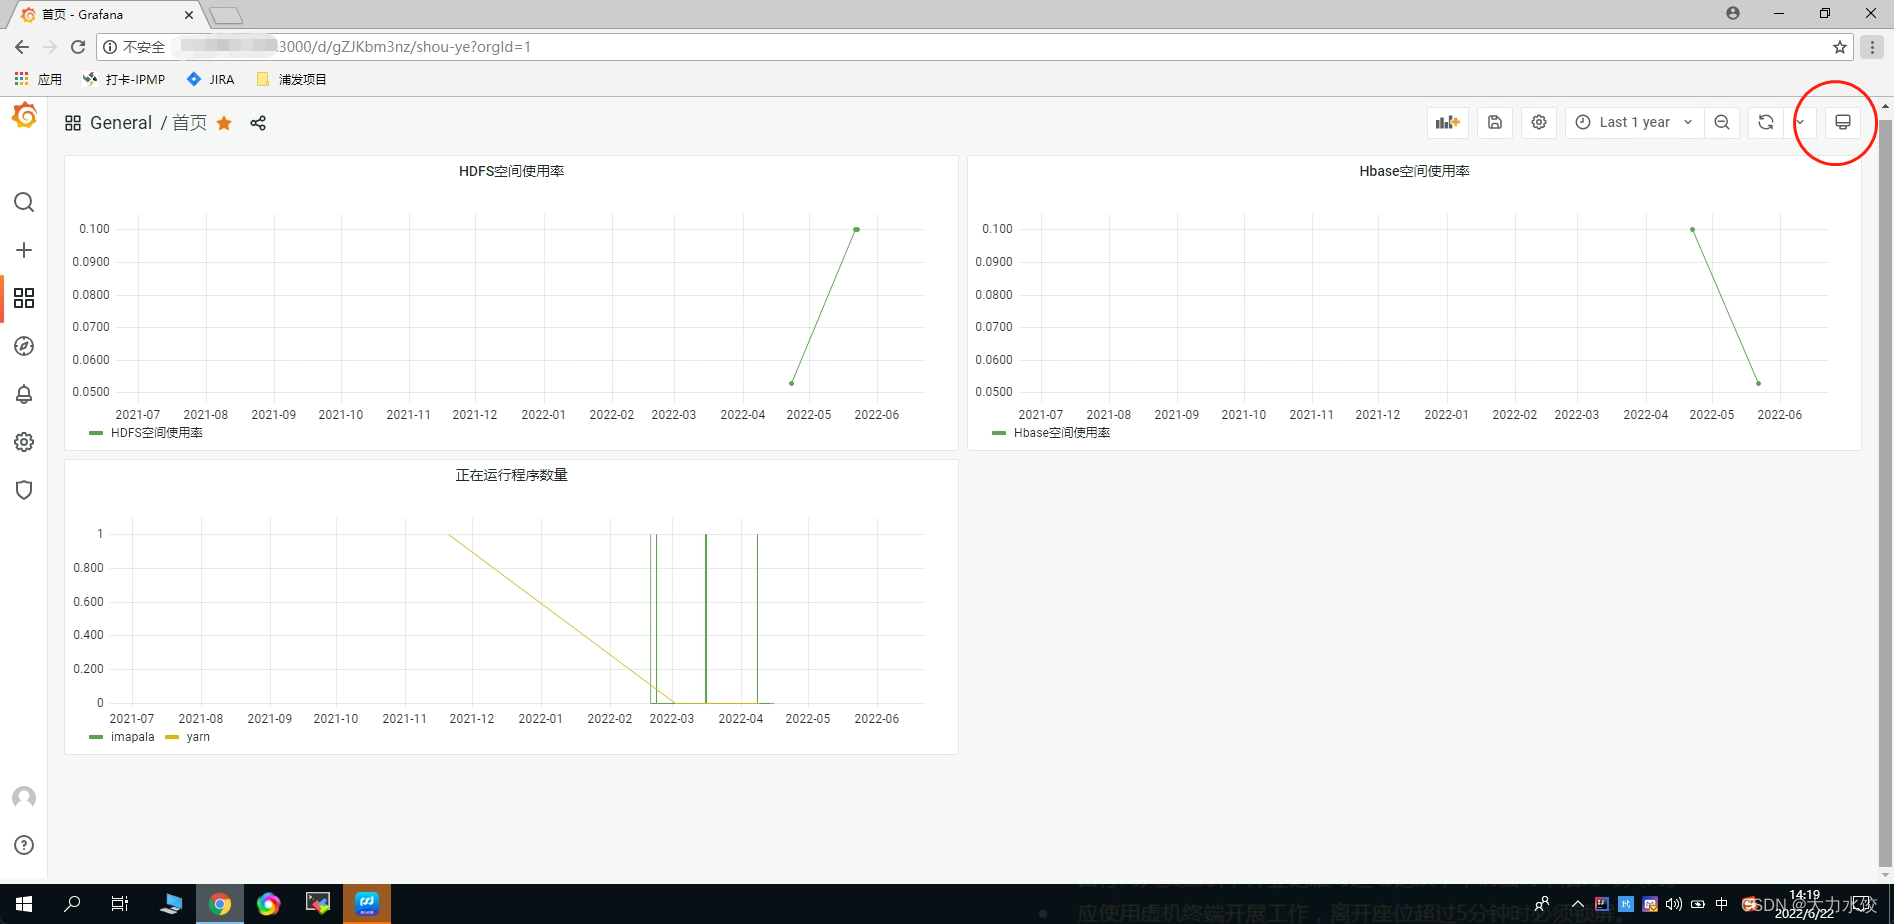Toggle the yarn series in the legend
Image resolution: width=1894 pixels, height=924 pixels.
[198, 737]
